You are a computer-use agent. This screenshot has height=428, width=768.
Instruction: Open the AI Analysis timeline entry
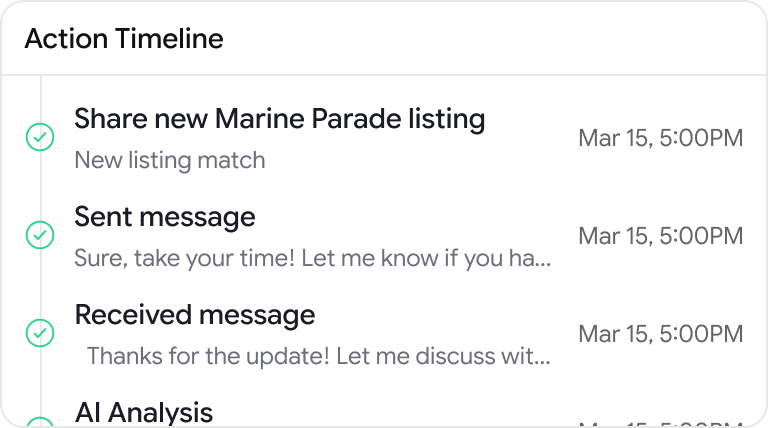pyautogui.click(x=144, y=412)
